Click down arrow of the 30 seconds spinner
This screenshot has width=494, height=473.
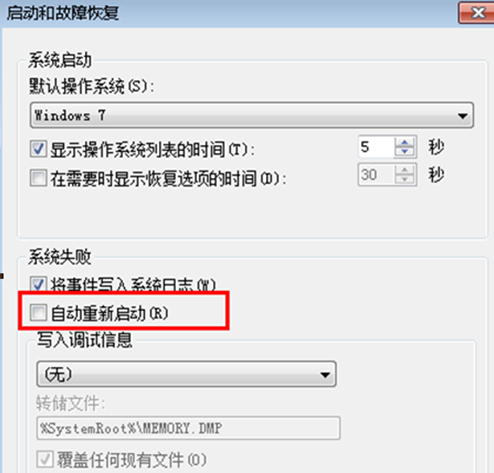[405, 179]
